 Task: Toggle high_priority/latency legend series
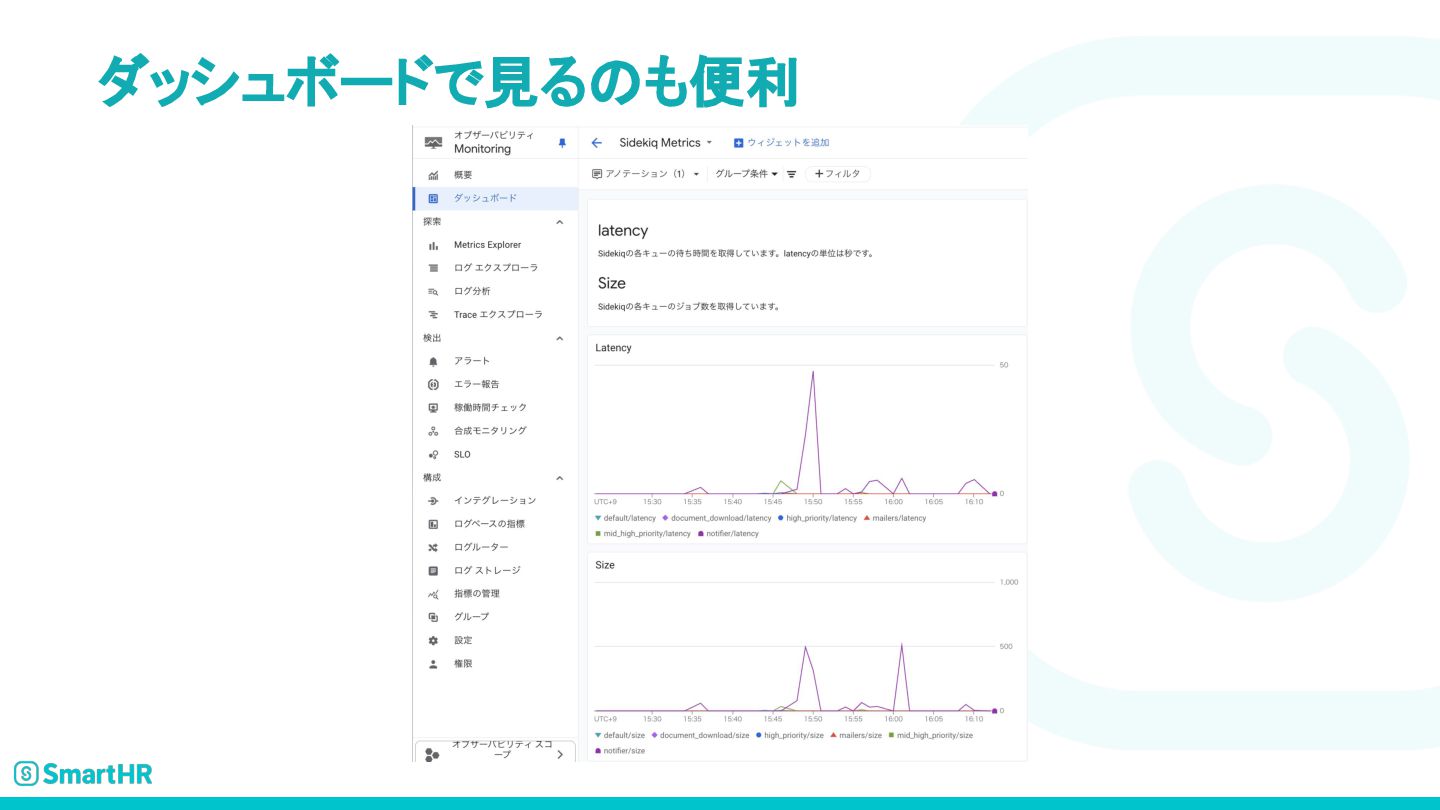[817, 518]
